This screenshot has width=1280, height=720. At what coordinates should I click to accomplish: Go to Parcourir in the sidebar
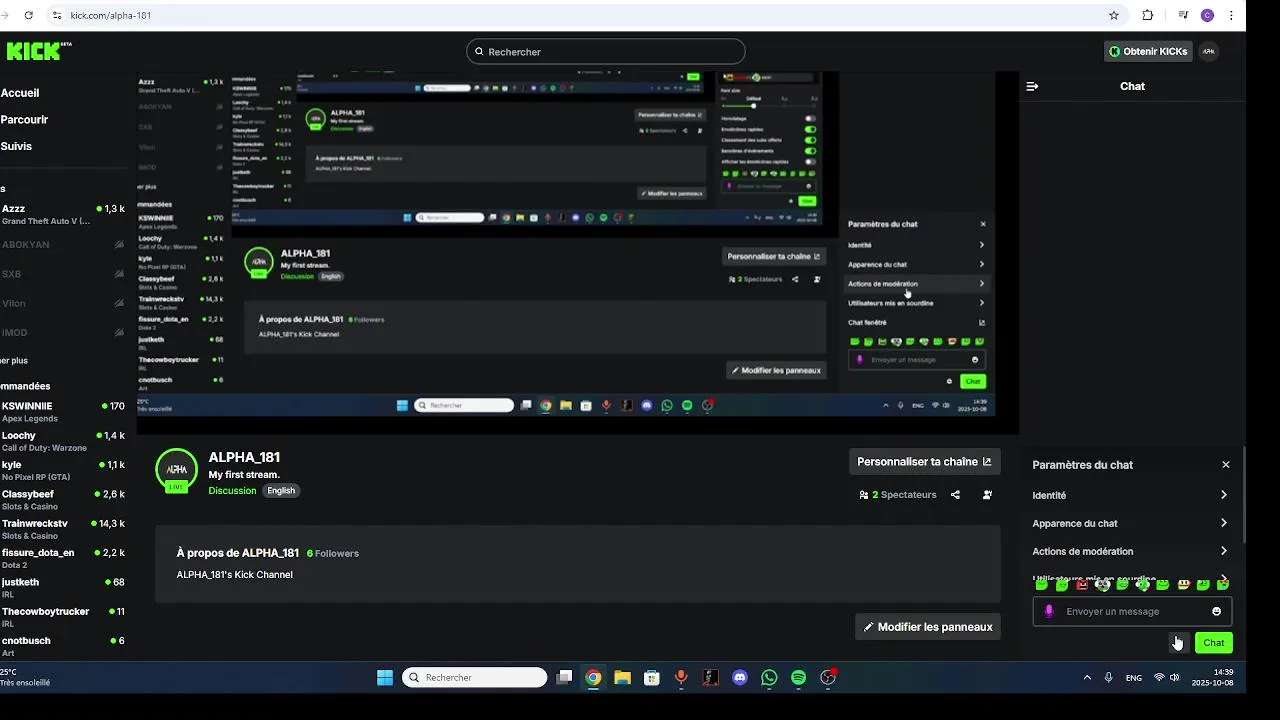[x=24, y=120]
